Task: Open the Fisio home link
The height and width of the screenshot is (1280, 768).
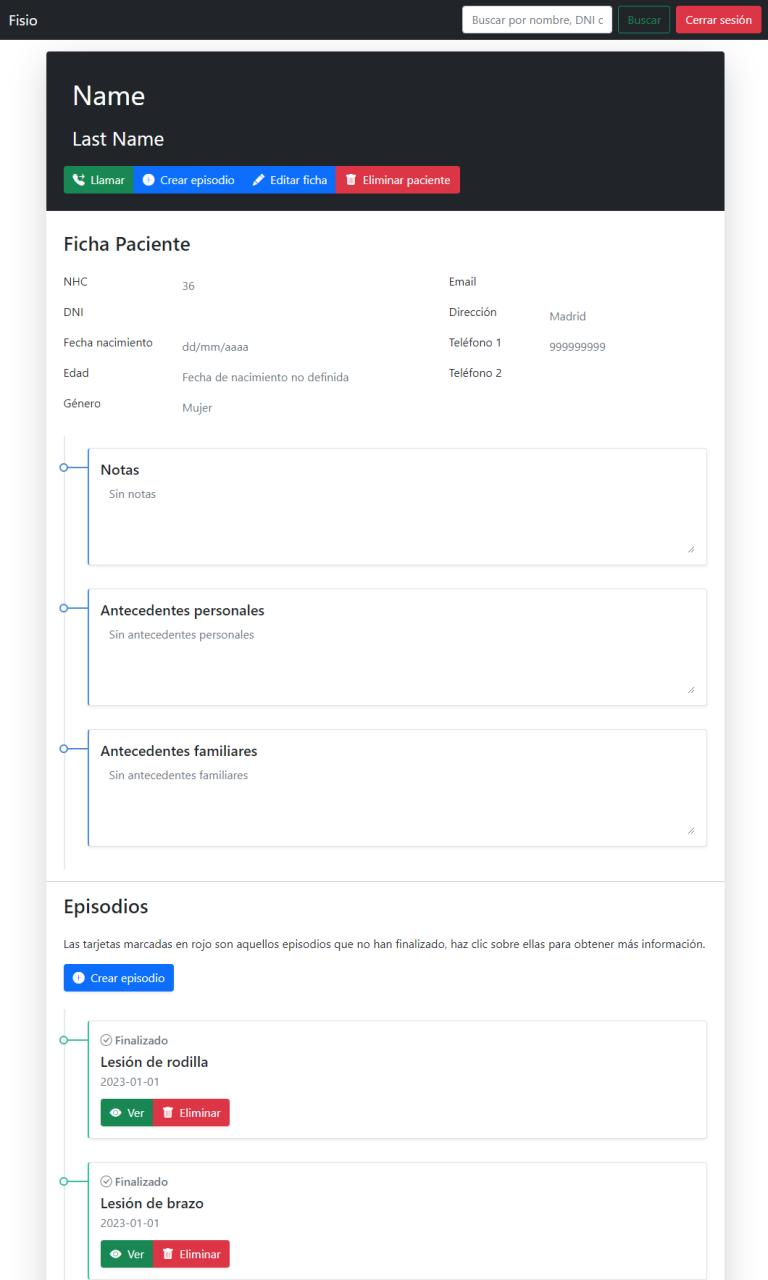Action: click(23, 19)
